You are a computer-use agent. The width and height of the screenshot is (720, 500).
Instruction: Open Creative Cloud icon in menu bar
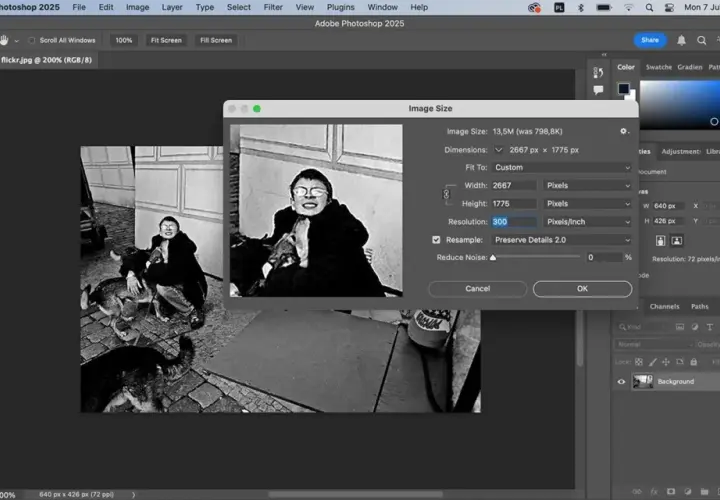pos(534,7)
